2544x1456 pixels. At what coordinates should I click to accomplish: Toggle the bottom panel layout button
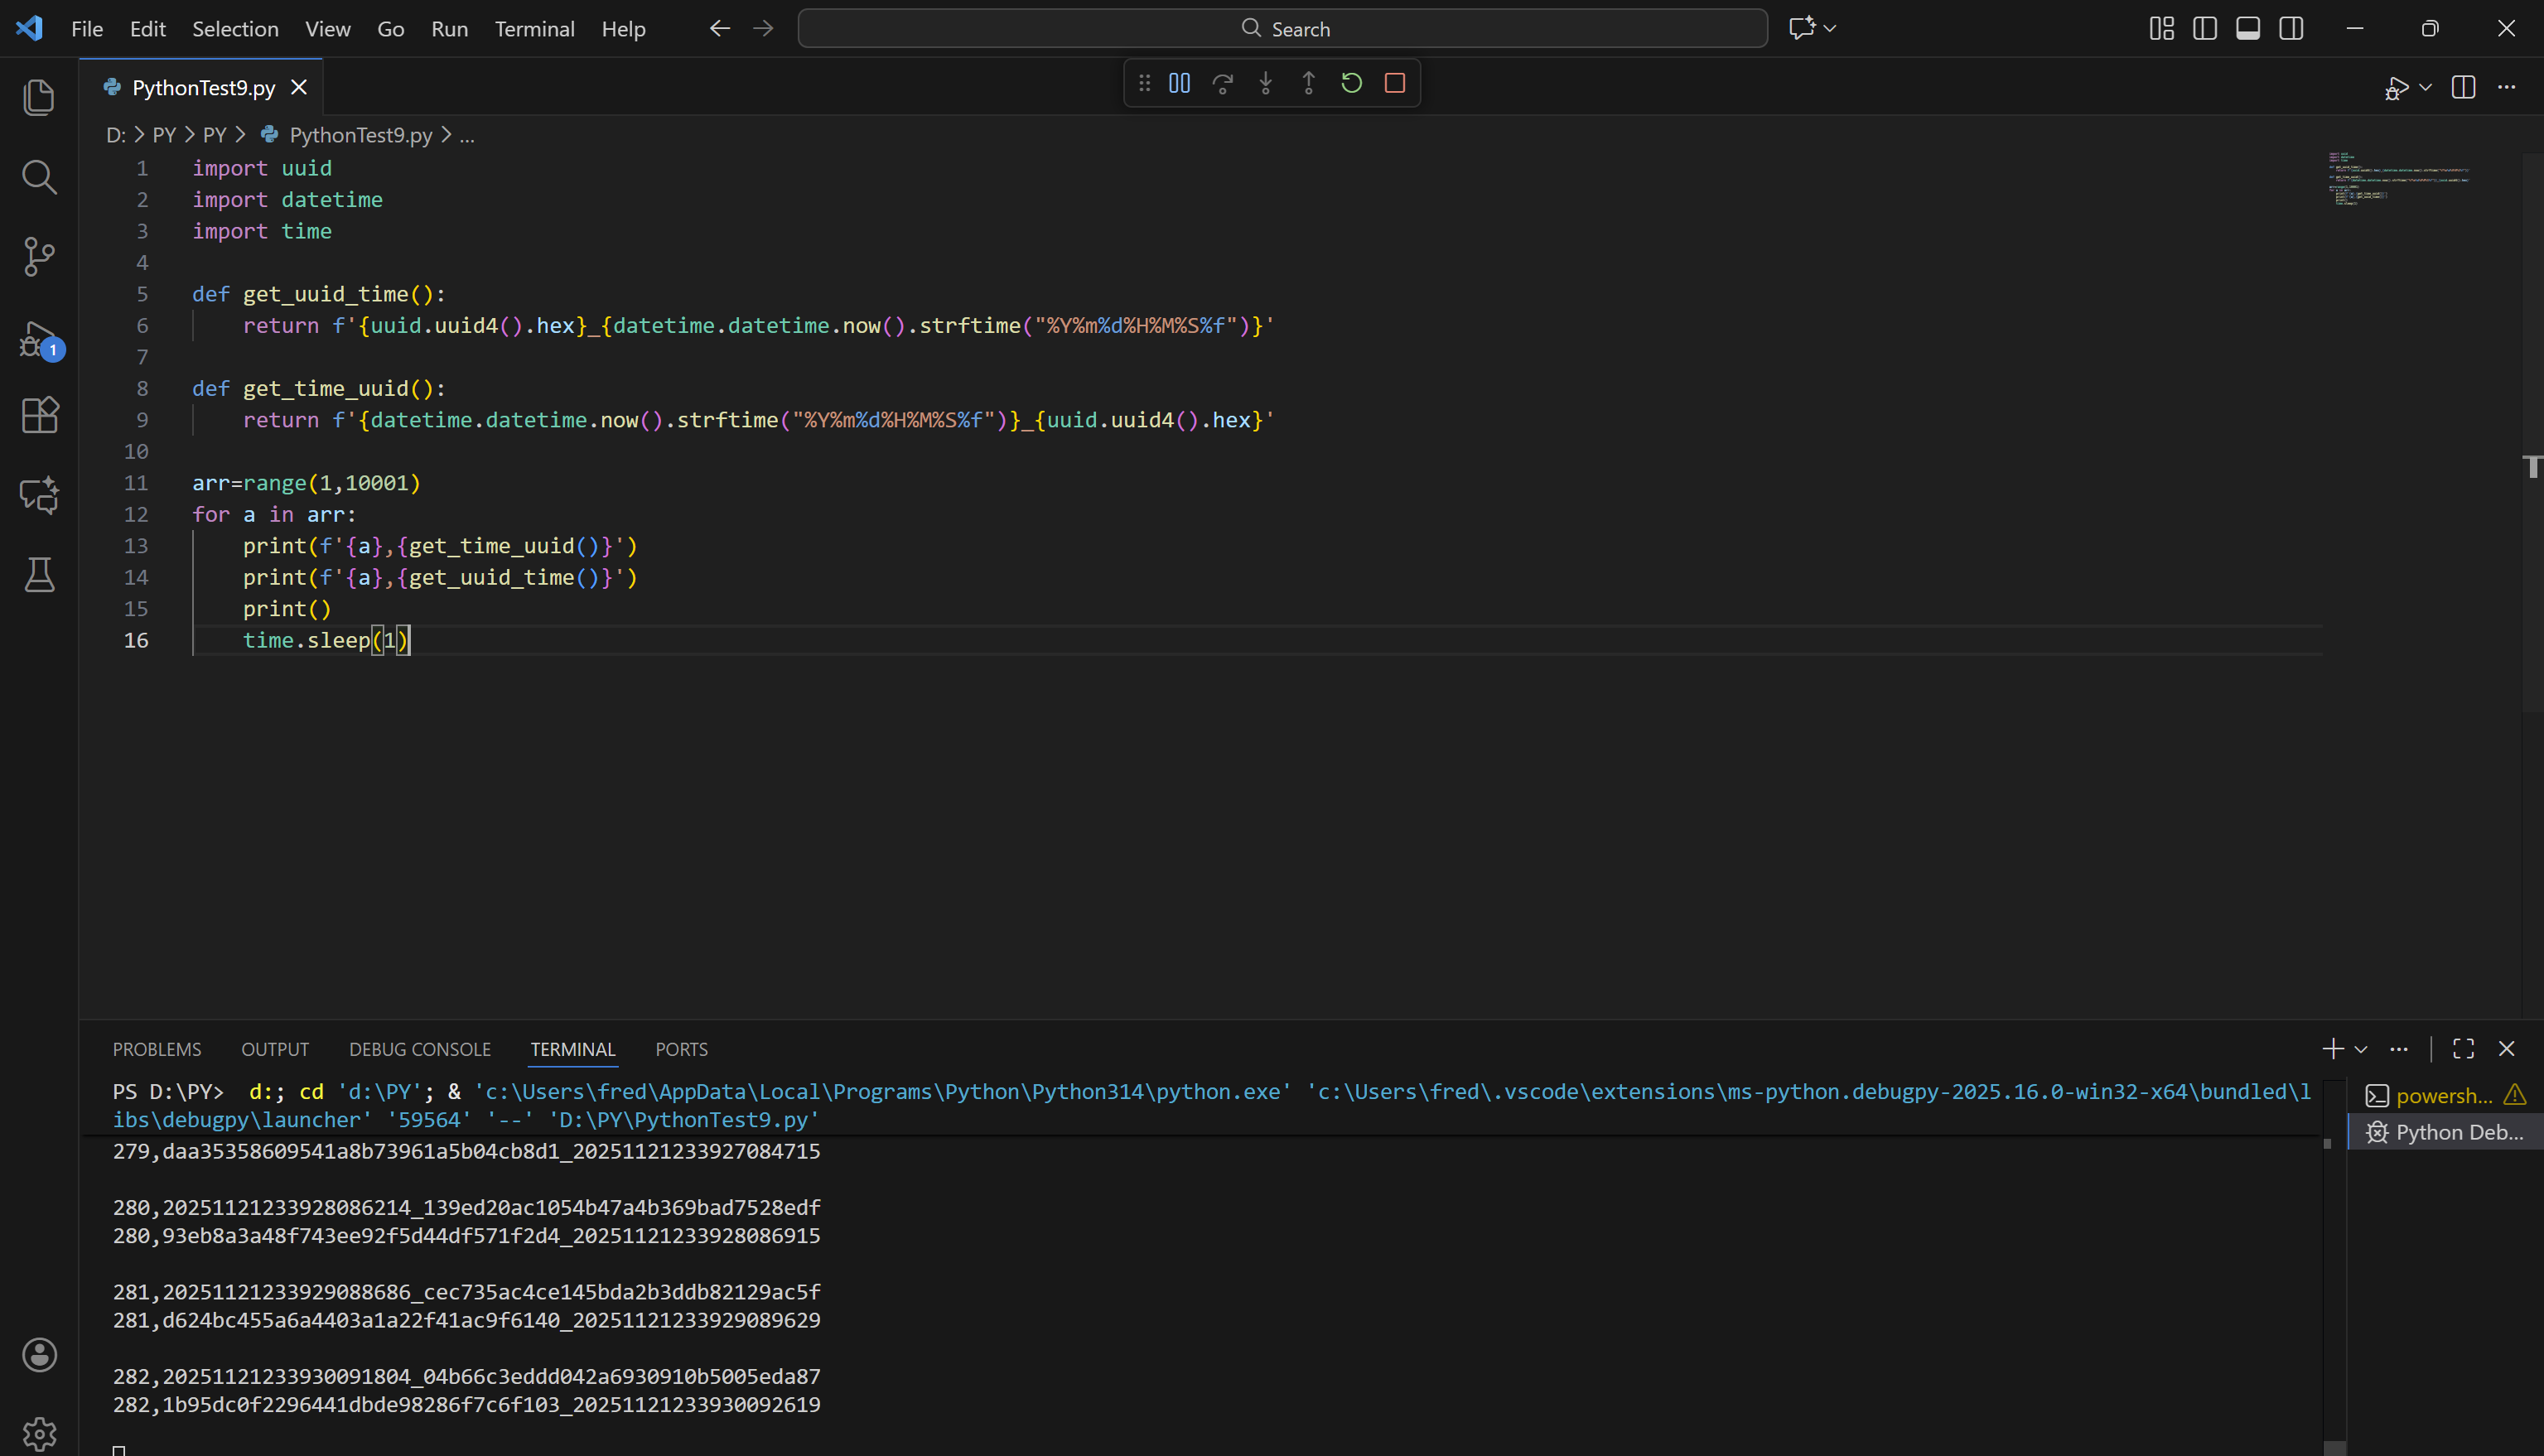click(x=2248, y=29)
